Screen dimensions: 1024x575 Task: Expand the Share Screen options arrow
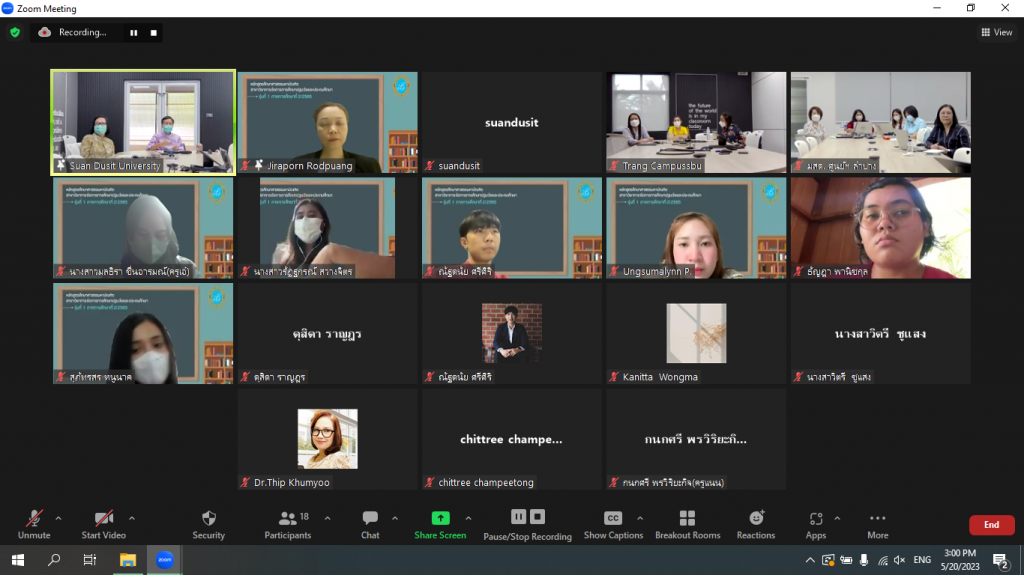coord(468,518)
